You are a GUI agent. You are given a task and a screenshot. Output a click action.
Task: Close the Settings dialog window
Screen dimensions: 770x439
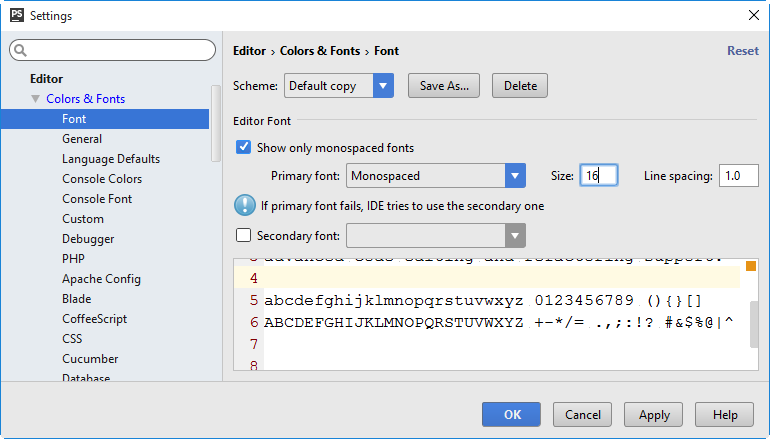[x=752, y=16]
